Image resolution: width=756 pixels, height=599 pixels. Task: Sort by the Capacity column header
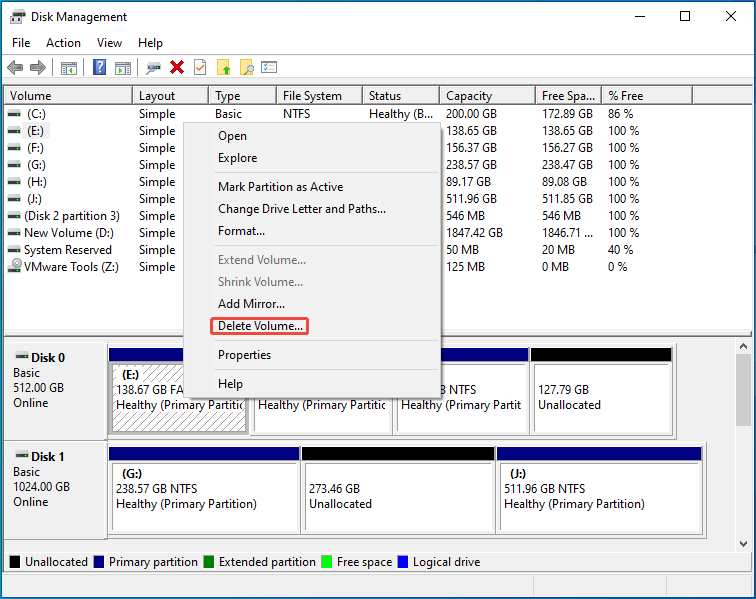point(488,96)
